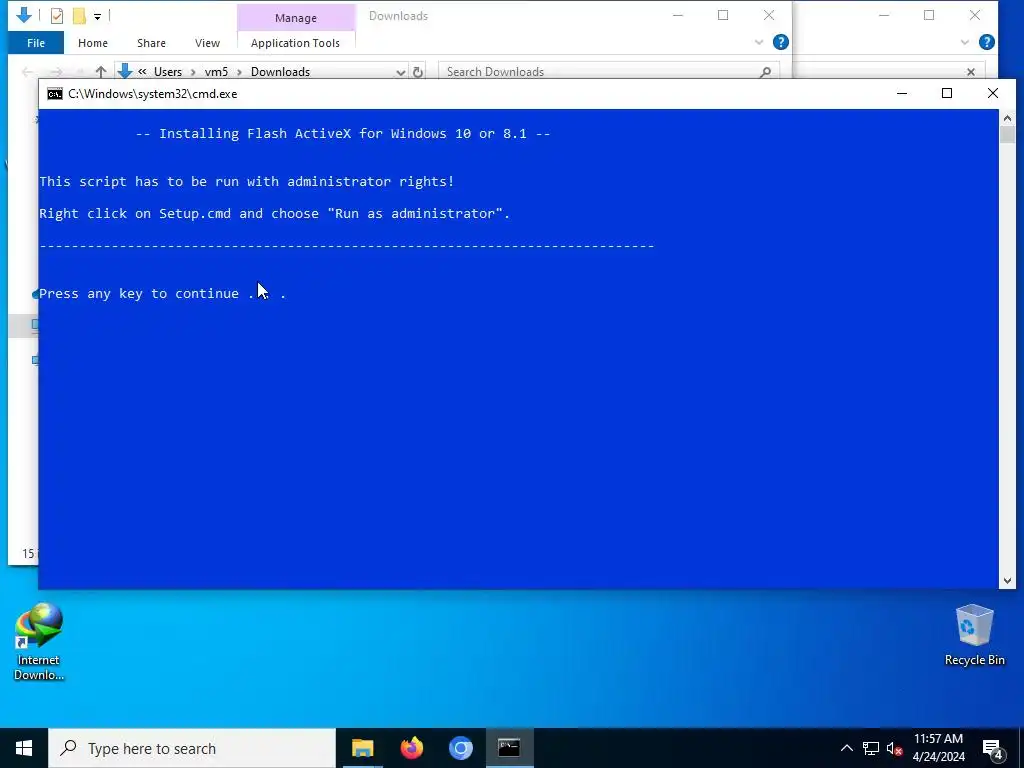Click the Manage contextual tab
1024x768 pixels.
coord(296,18)
